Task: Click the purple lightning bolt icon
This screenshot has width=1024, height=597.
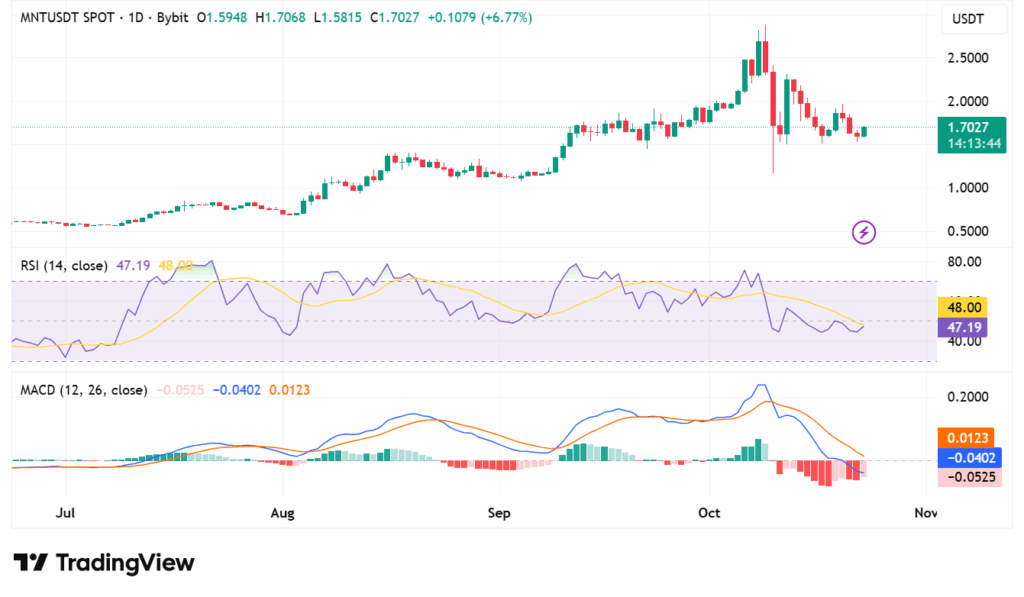Action: point(864,232)
